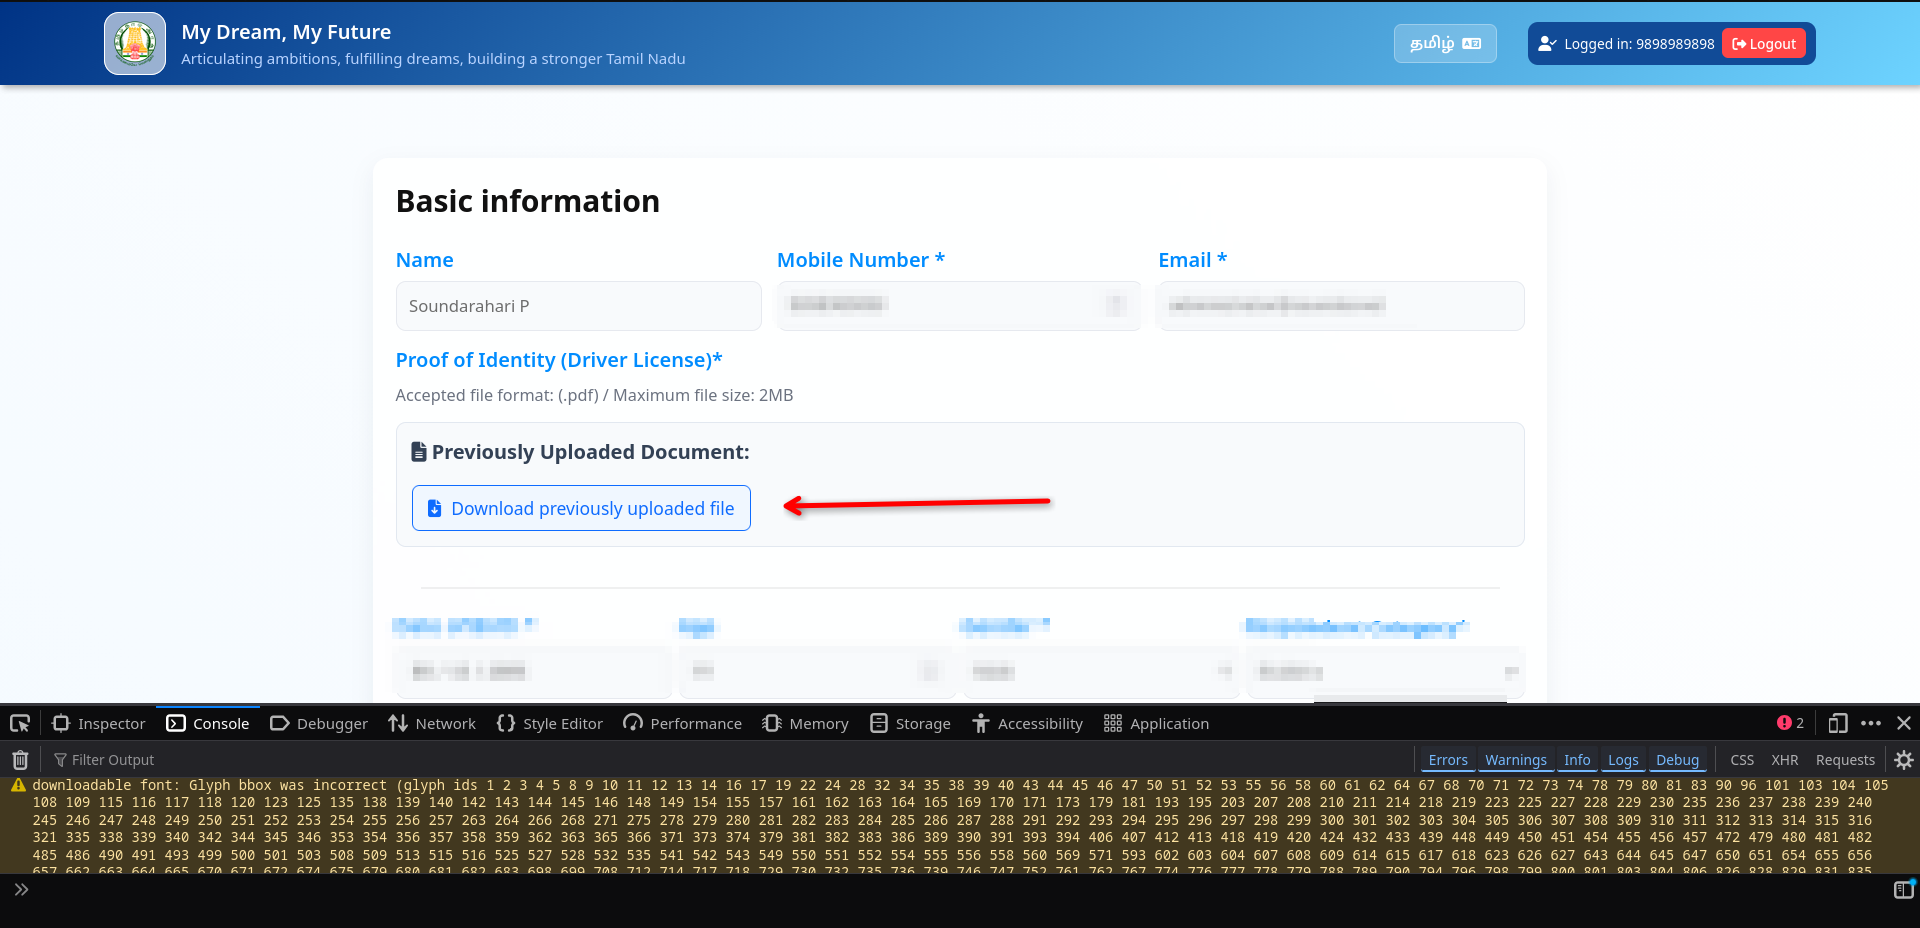Click the red Logout button
The width and height of the screenshot is (1920, 928).
pyautogui.click(x=1763, y=44)
